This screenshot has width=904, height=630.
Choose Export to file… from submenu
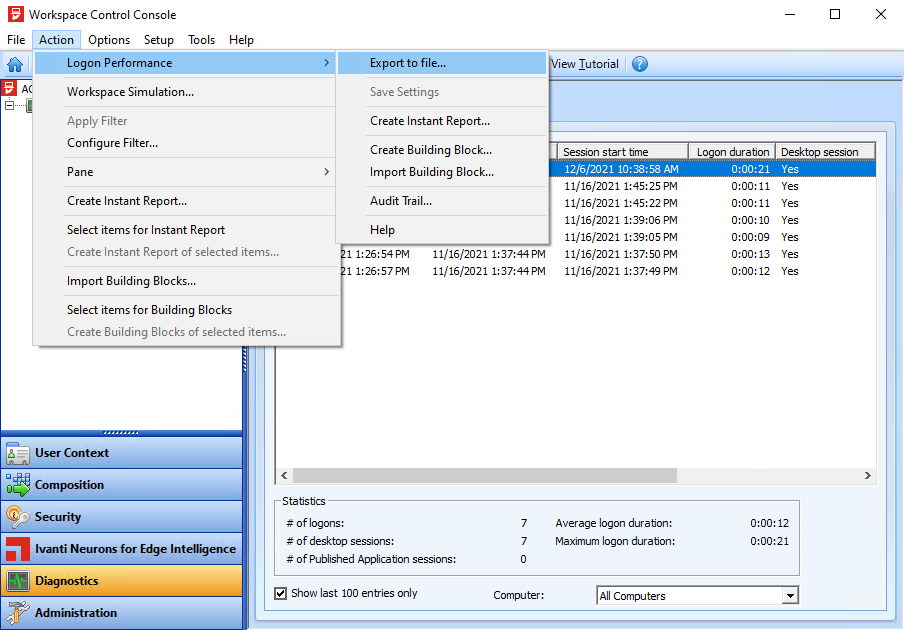(408, 63)
